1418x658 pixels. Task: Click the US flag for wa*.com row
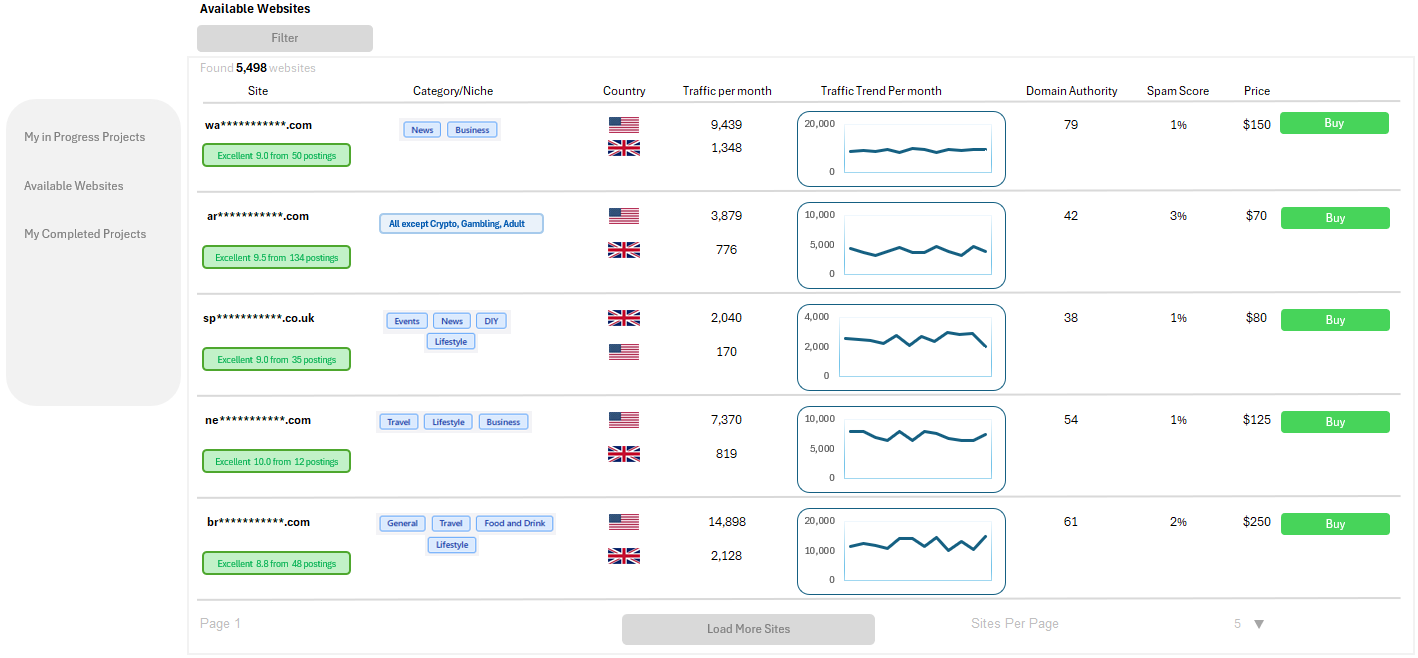623,125
